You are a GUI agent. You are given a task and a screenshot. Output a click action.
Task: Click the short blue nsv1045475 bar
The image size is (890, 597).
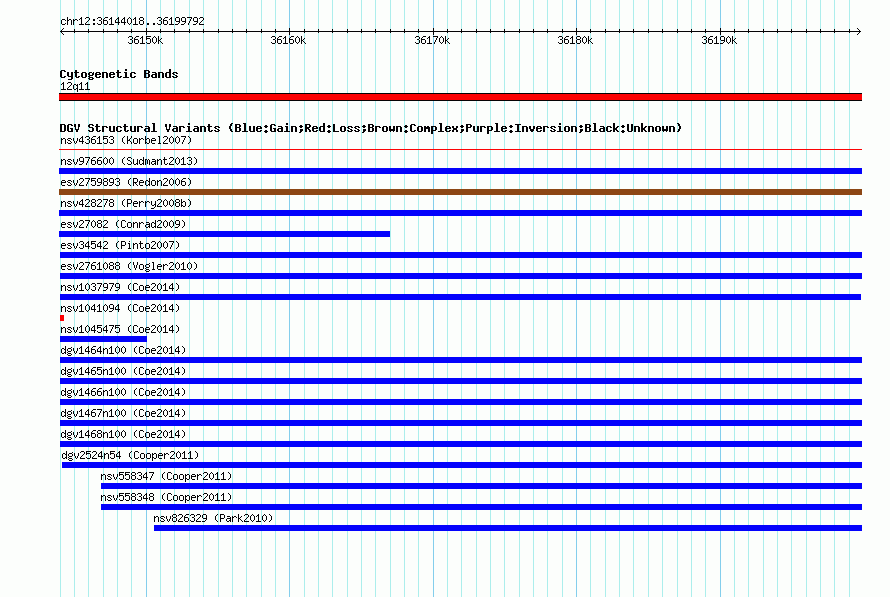103,339
